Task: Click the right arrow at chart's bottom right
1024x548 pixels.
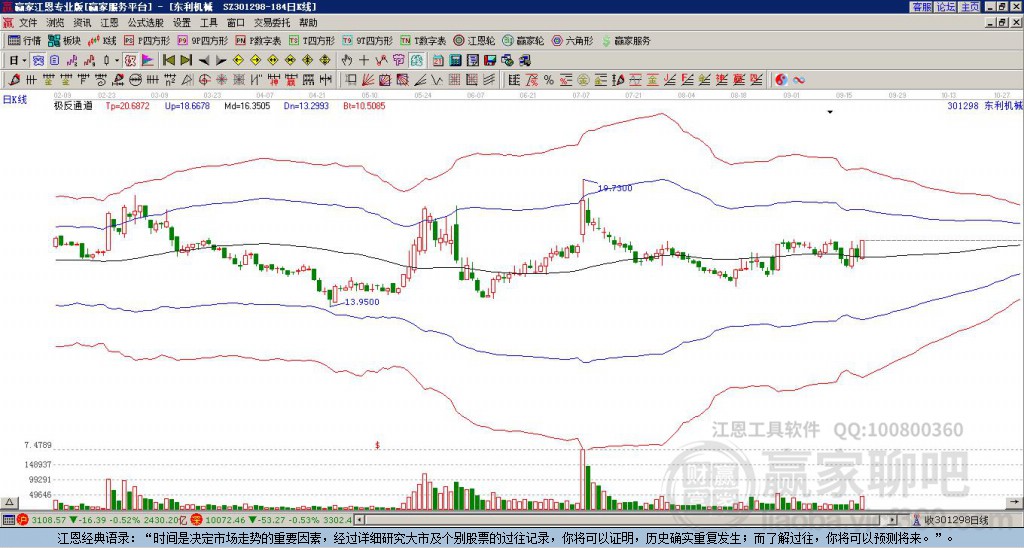Action: tap(1014, 502)
